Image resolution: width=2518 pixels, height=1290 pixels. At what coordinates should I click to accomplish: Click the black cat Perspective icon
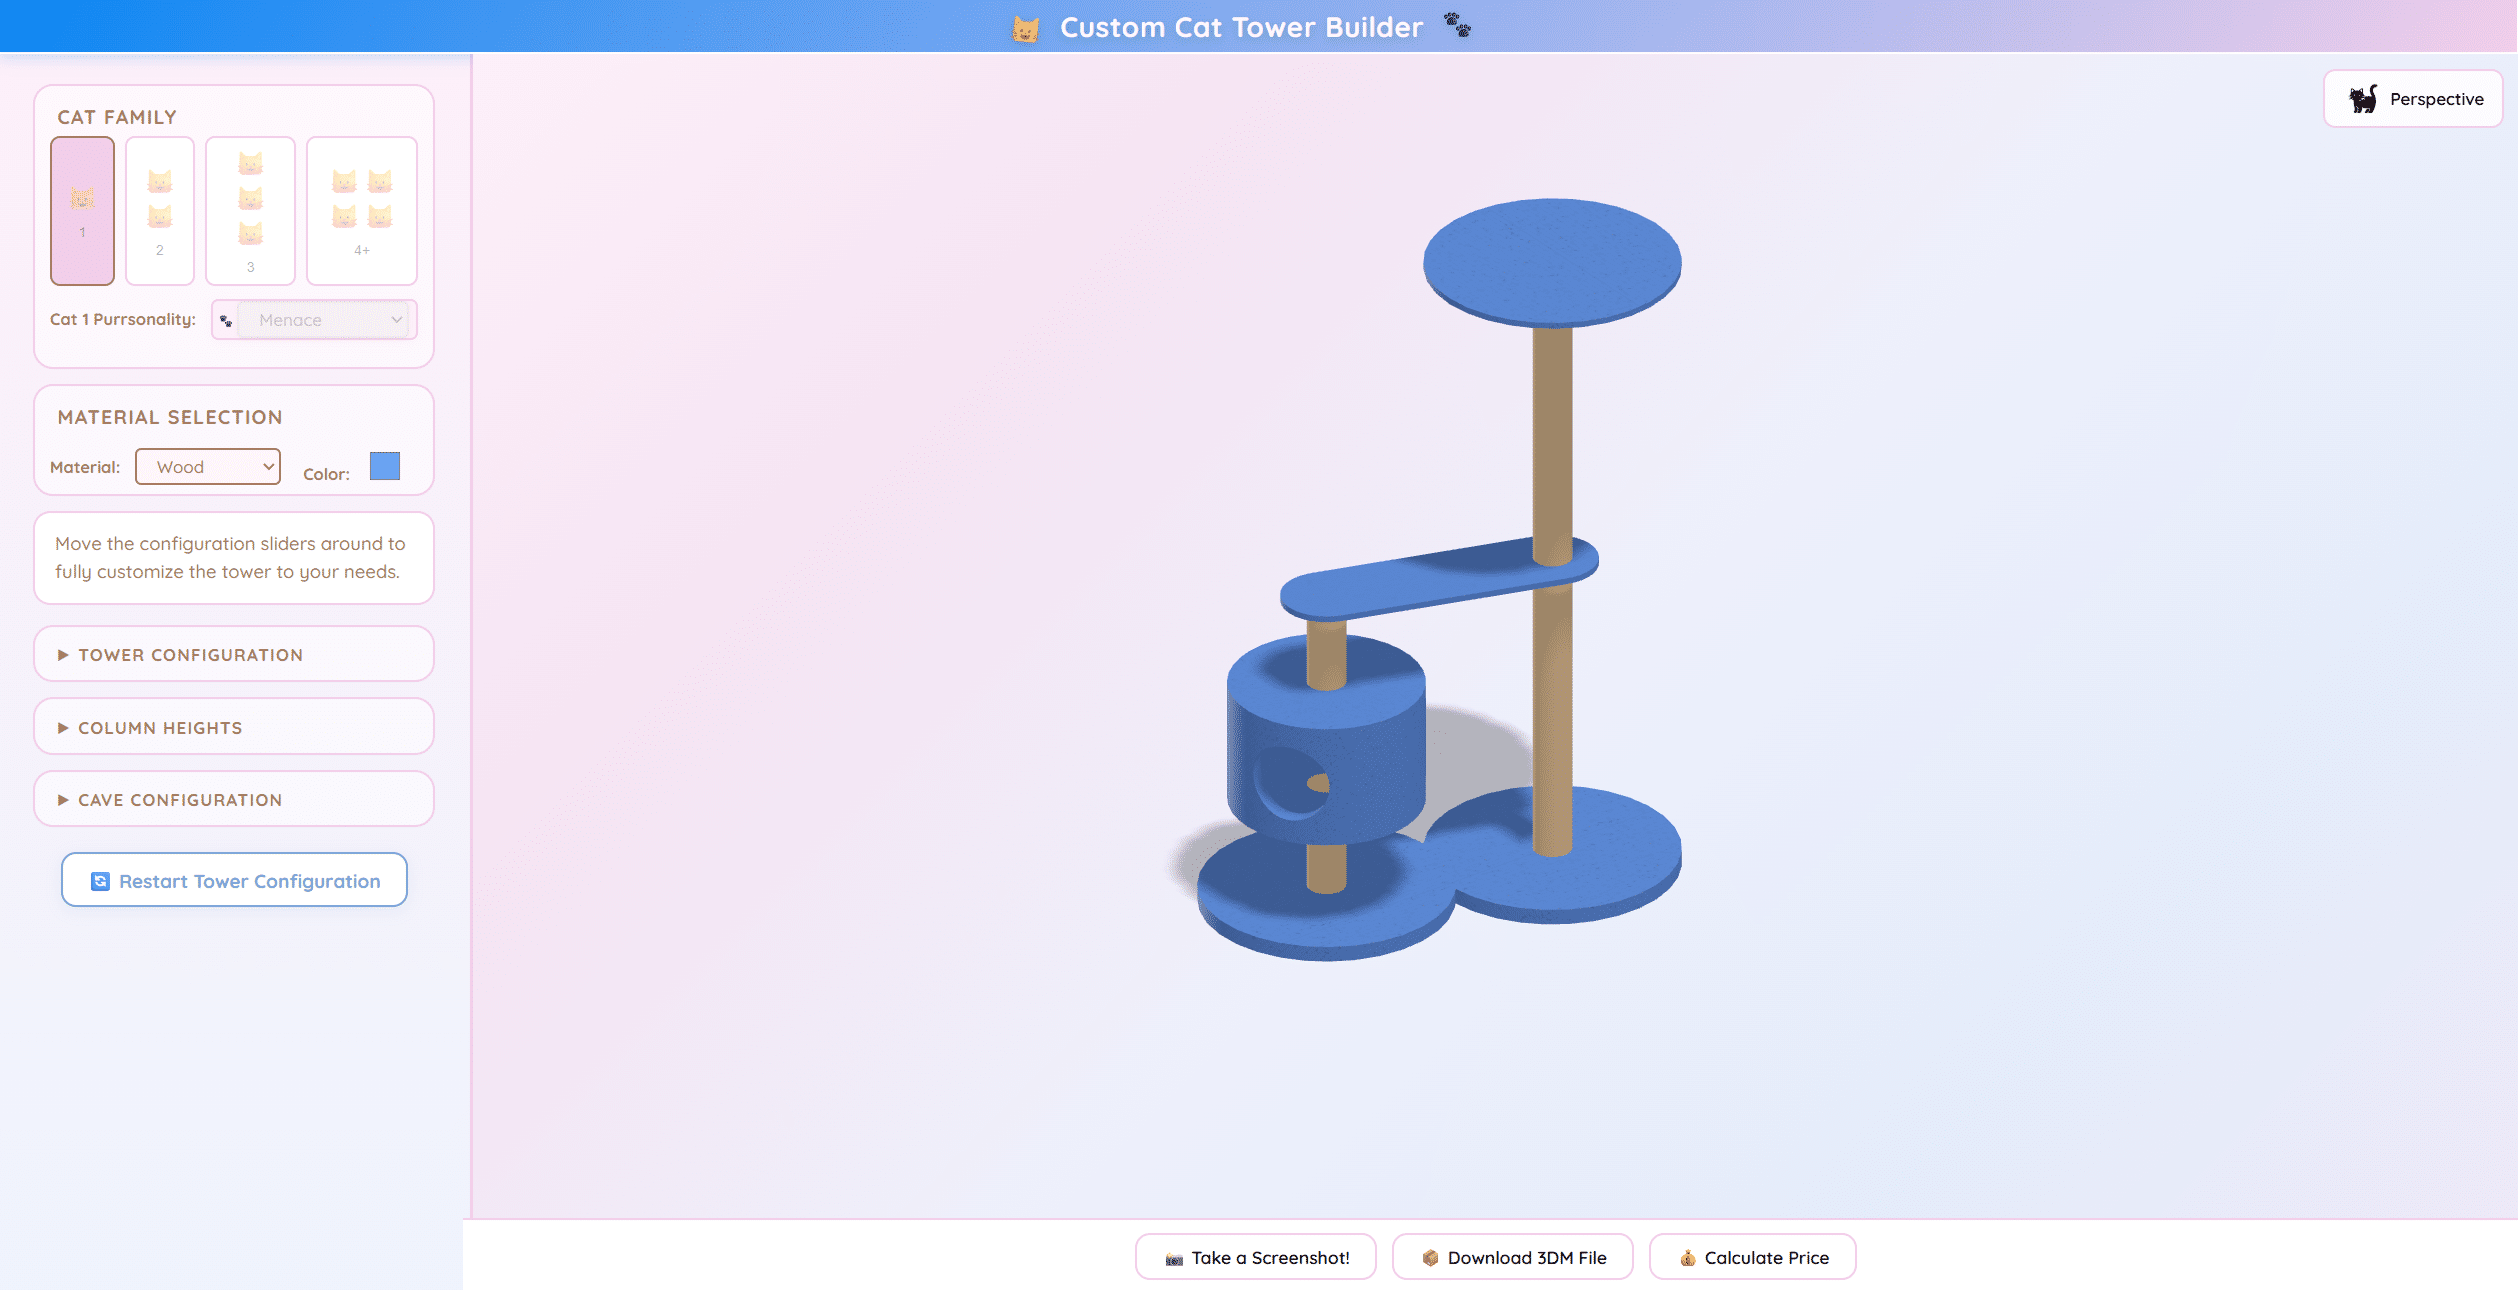pyautogui.click(x=2363, y=99)
